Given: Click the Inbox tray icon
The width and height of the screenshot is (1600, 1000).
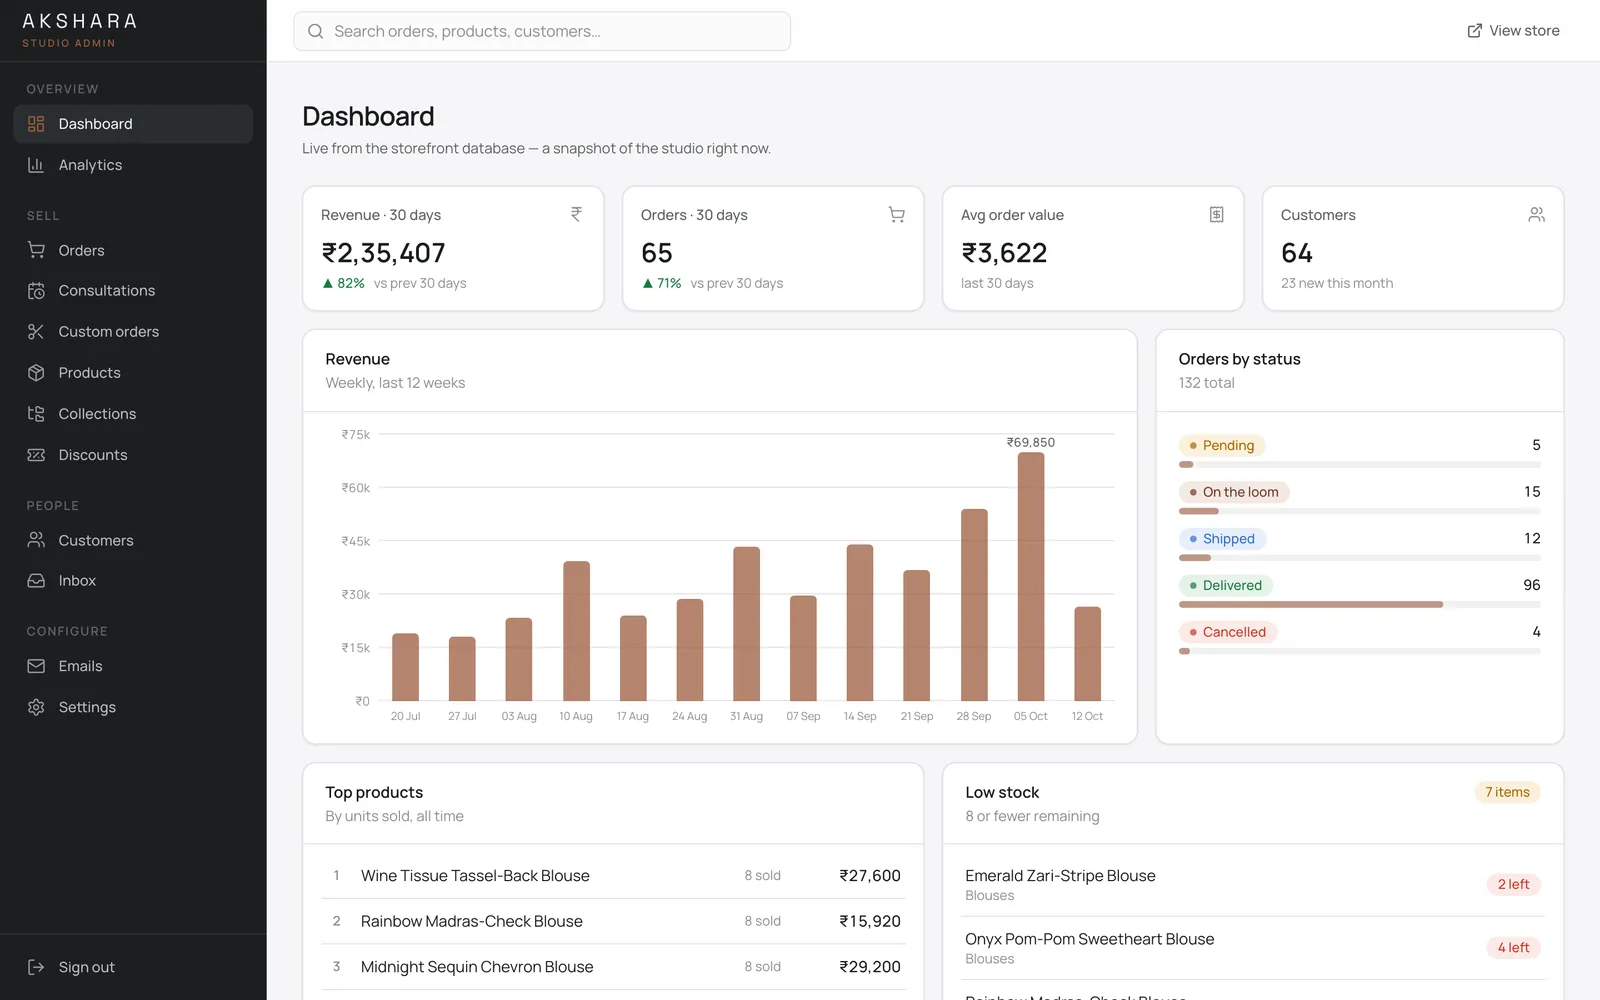Looking at the screenshot, I should click(x=36, y=581).
